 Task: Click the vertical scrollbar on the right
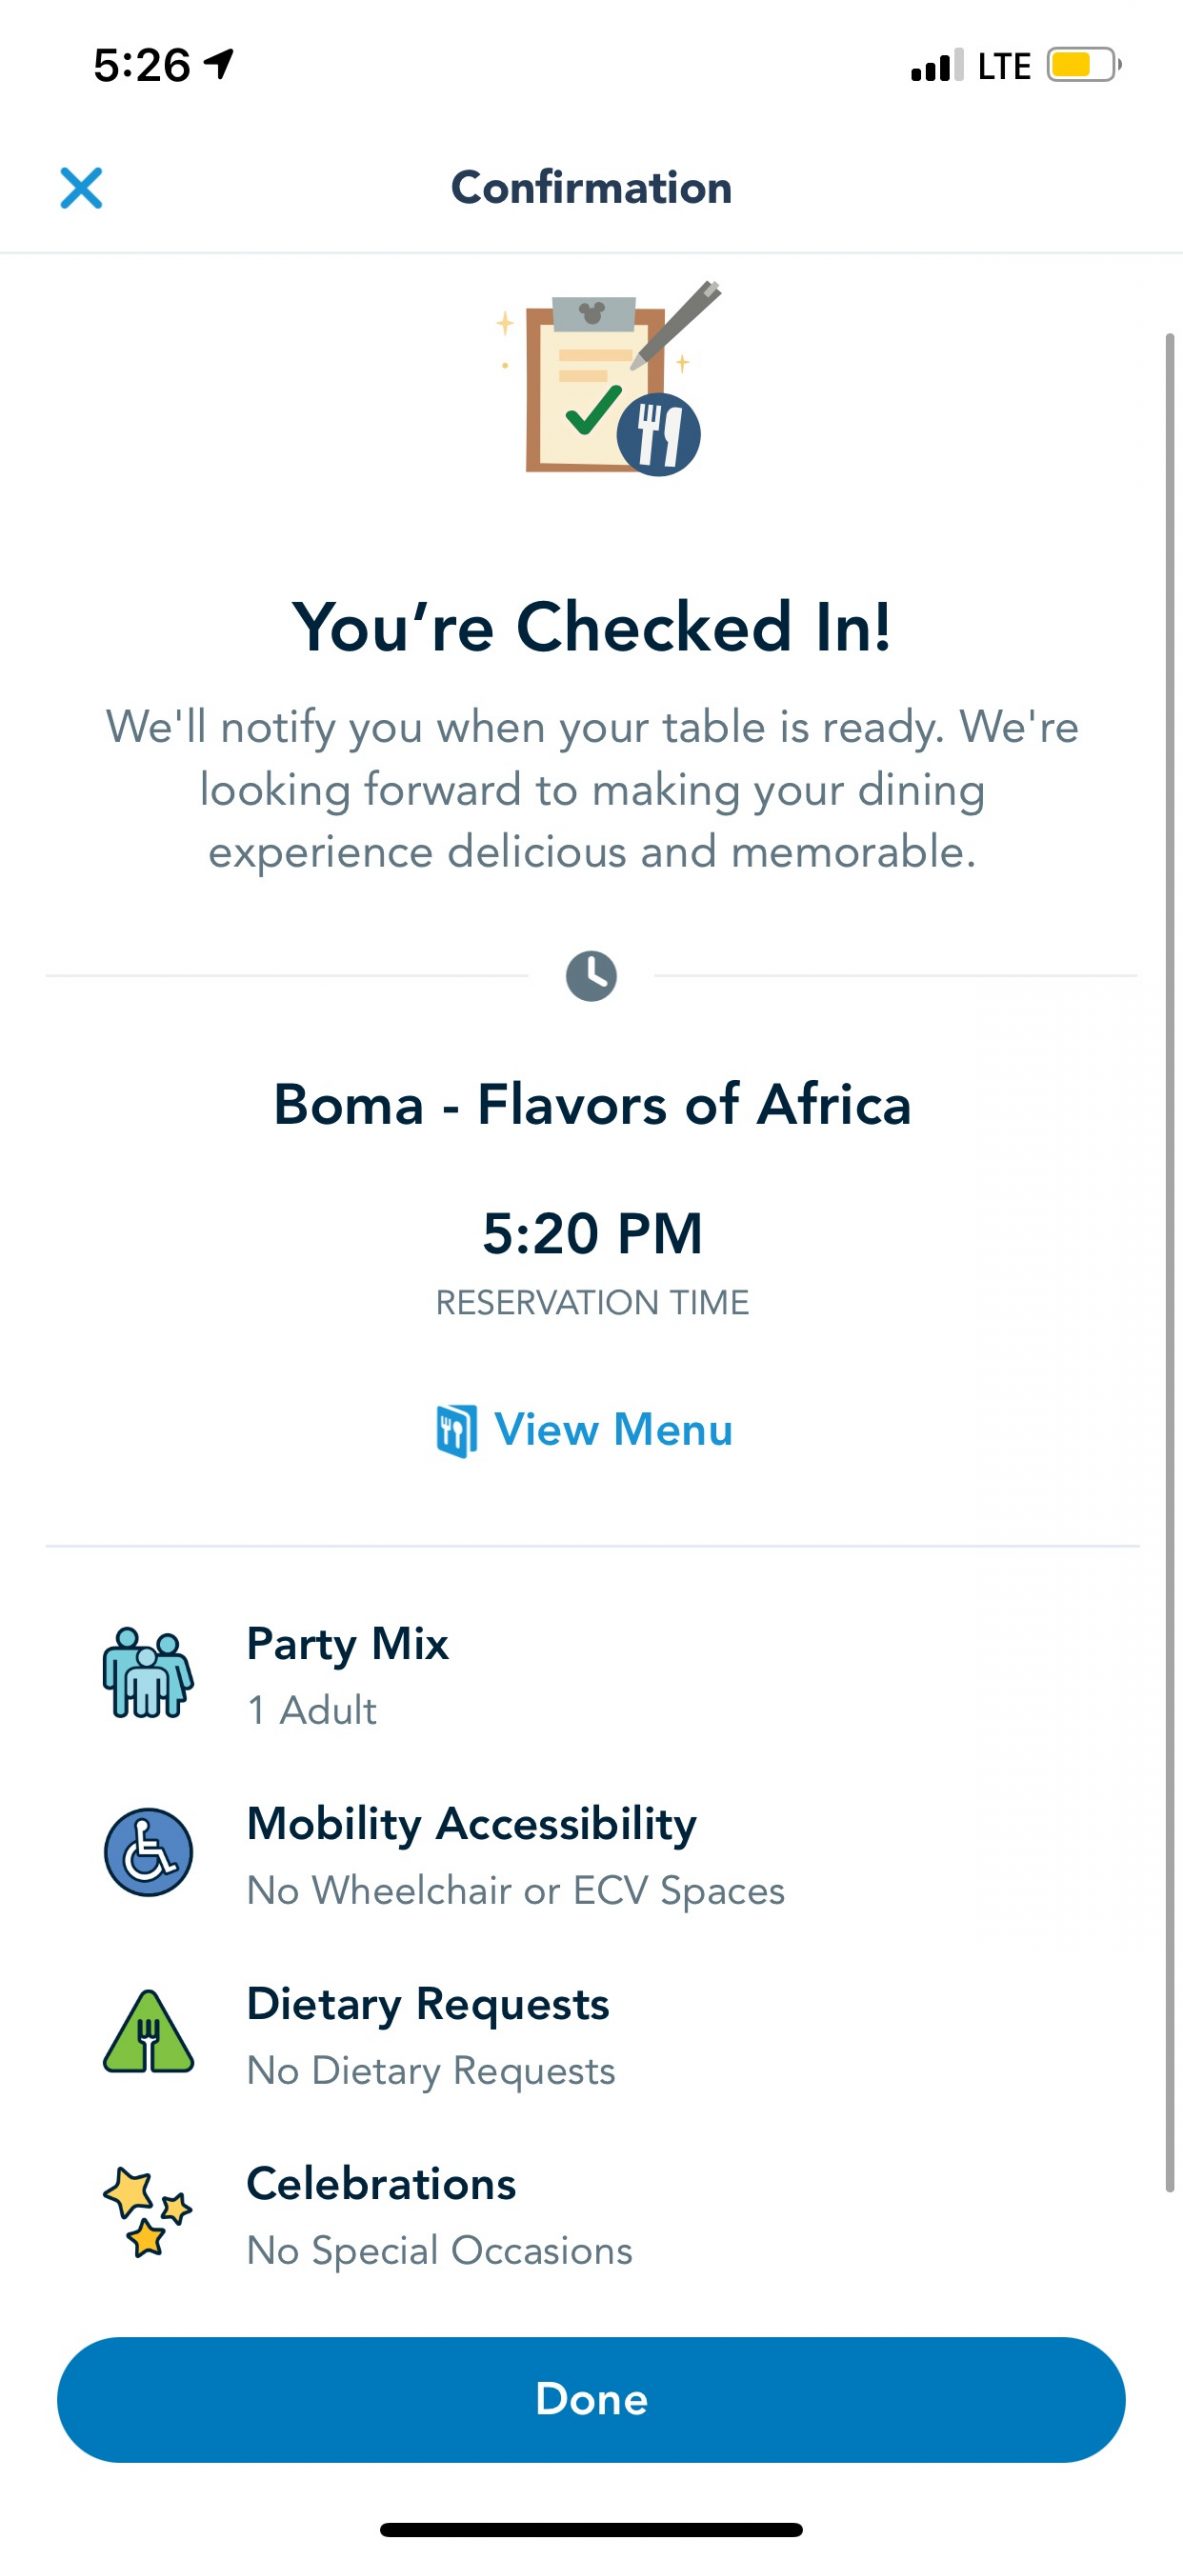(1169, 1260)
